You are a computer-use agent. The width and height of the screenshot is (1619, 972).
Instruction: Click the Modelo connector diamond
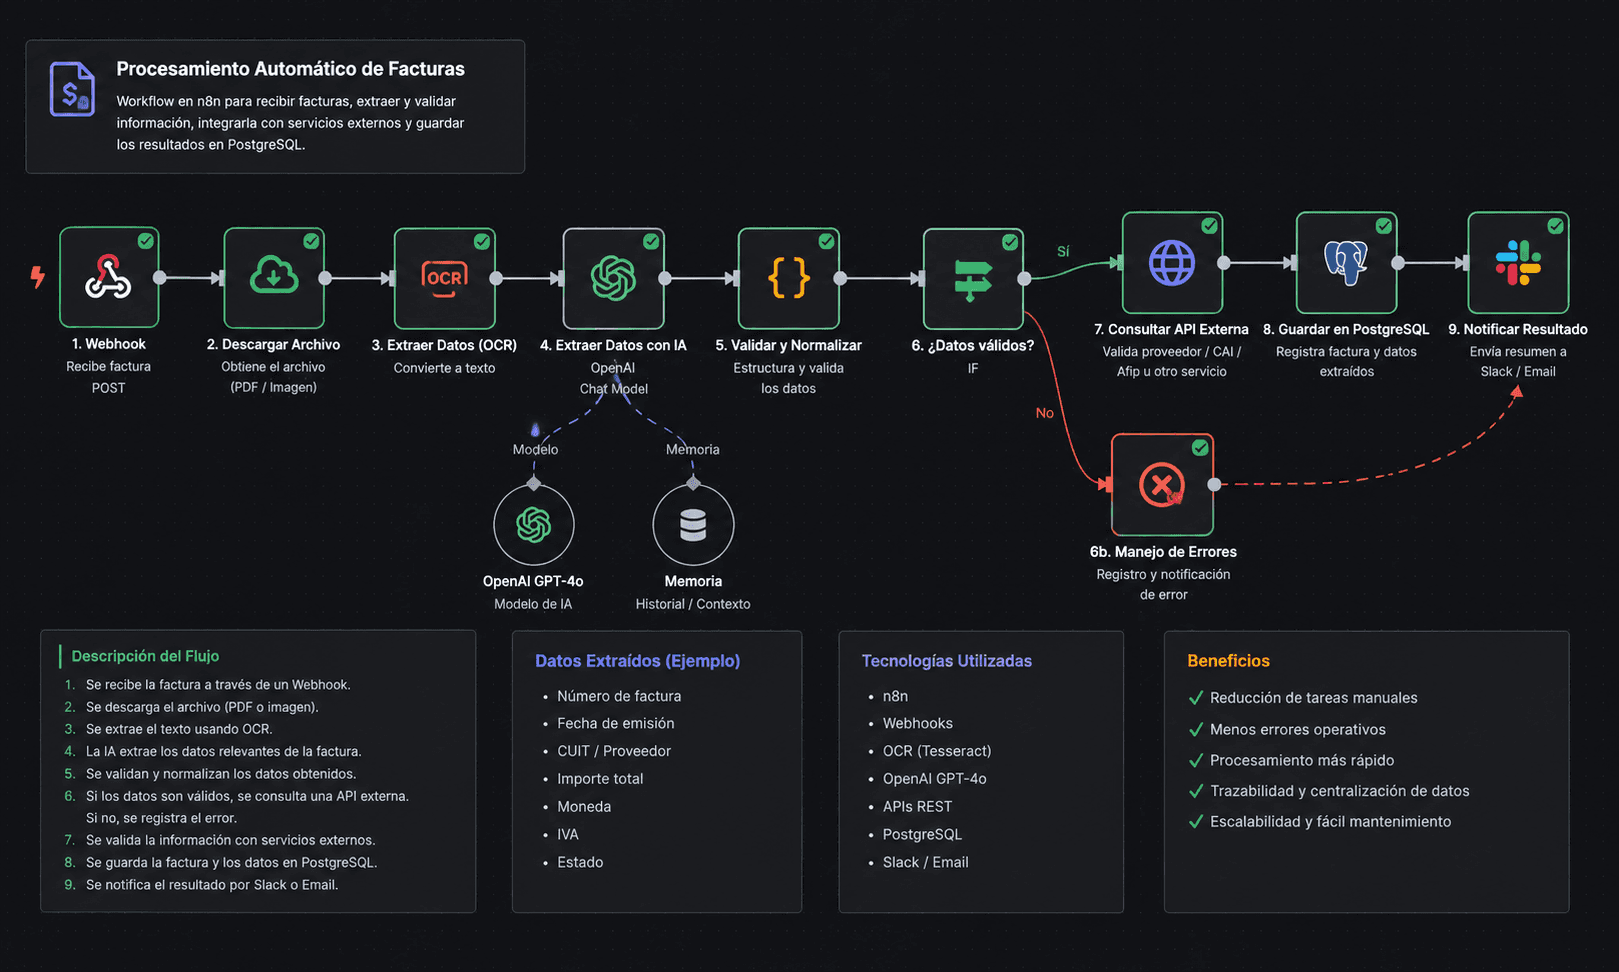pyautogui.click(x=534, y=484)
